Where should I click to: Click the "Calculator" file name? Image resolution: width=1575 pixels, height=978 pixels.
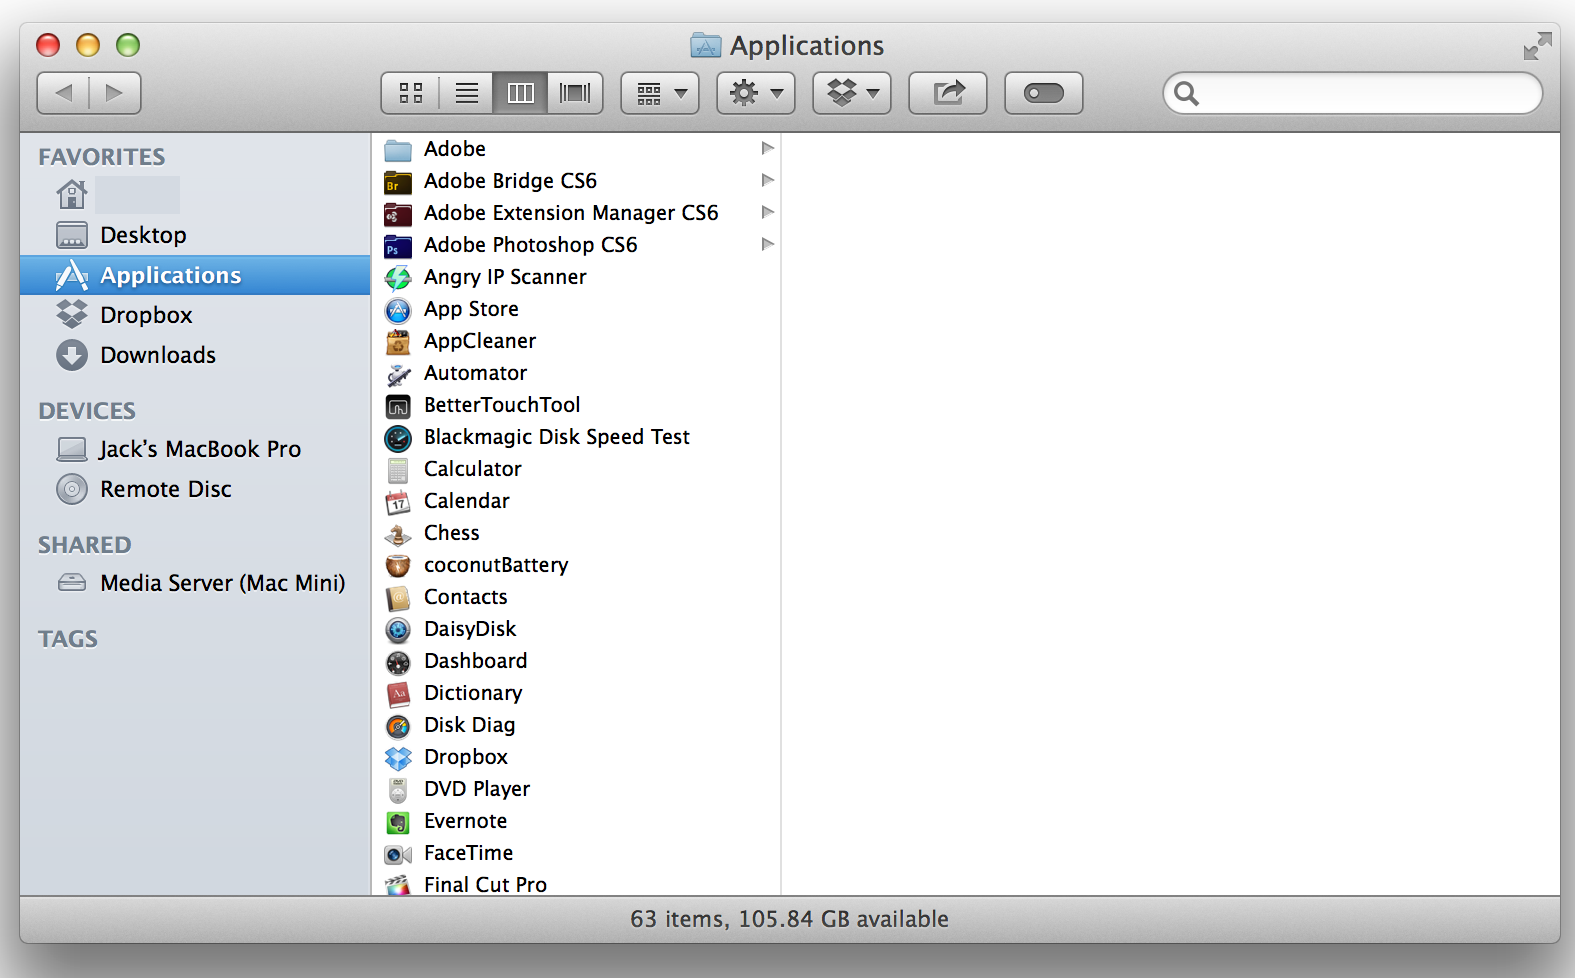click(x=473, y=469)
